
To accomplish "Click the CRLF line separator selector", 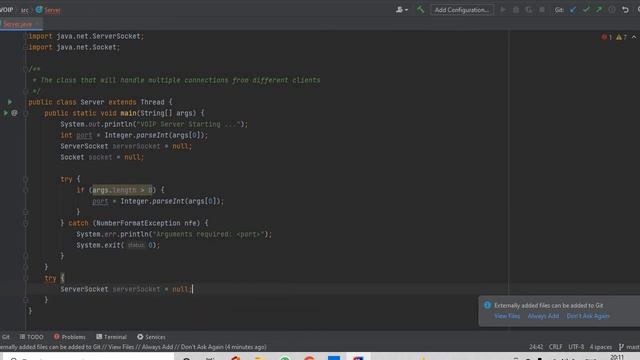I will 556,347.
